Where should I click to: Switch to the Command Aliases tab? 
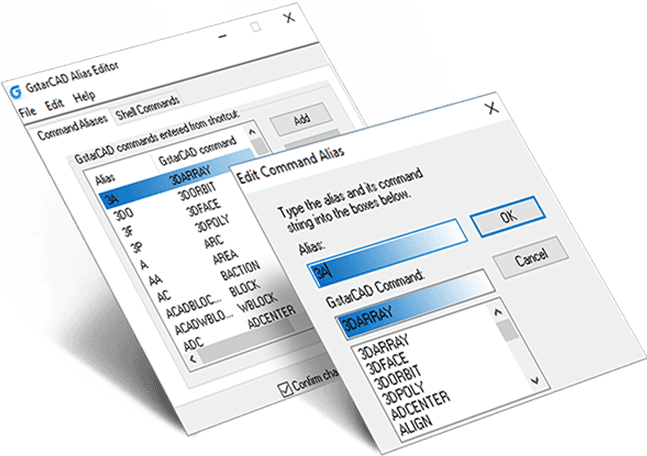click(72, 128)
